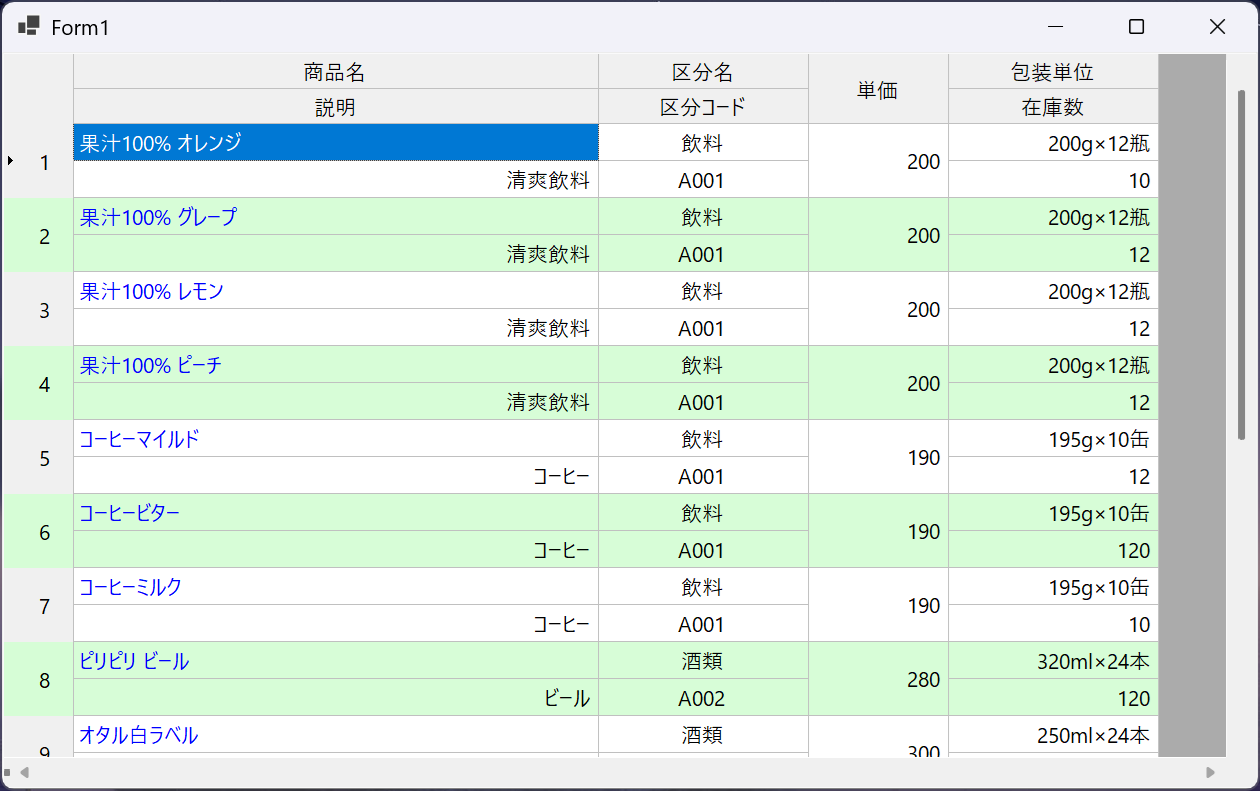The height and width of the screenshot is (791, 1260).
Task: Click 清爽飲料 description in row 3
Action: 336,328
